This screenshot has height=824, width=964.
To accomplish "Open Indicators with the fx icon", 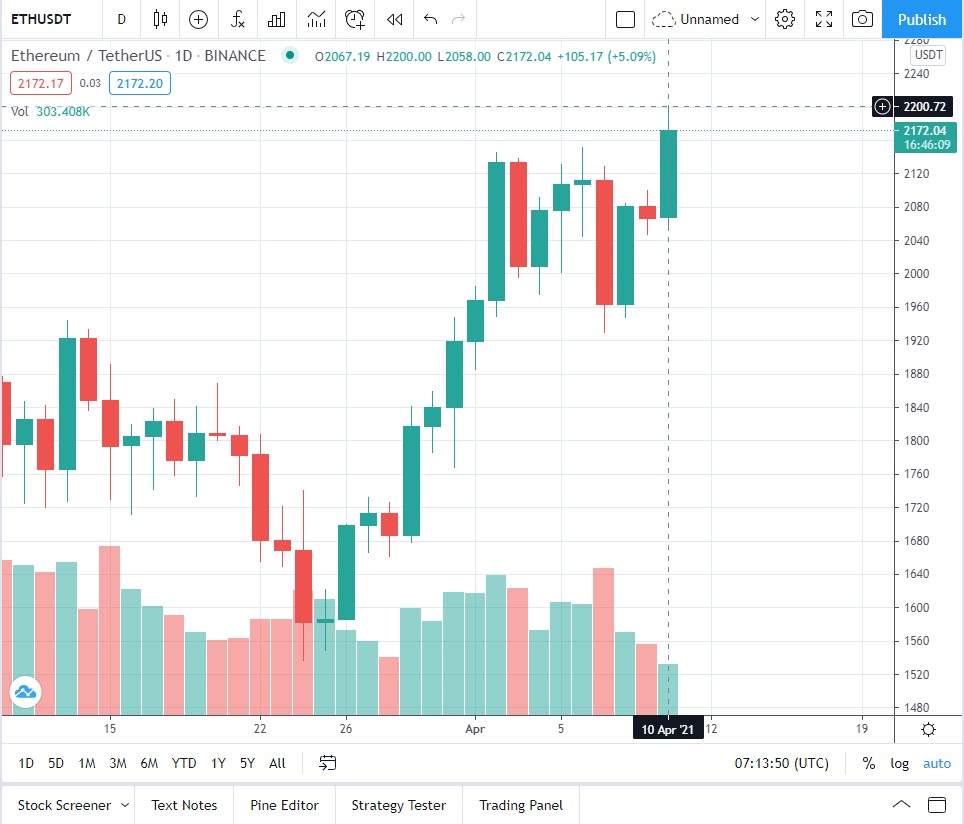I will click(237, 19).
